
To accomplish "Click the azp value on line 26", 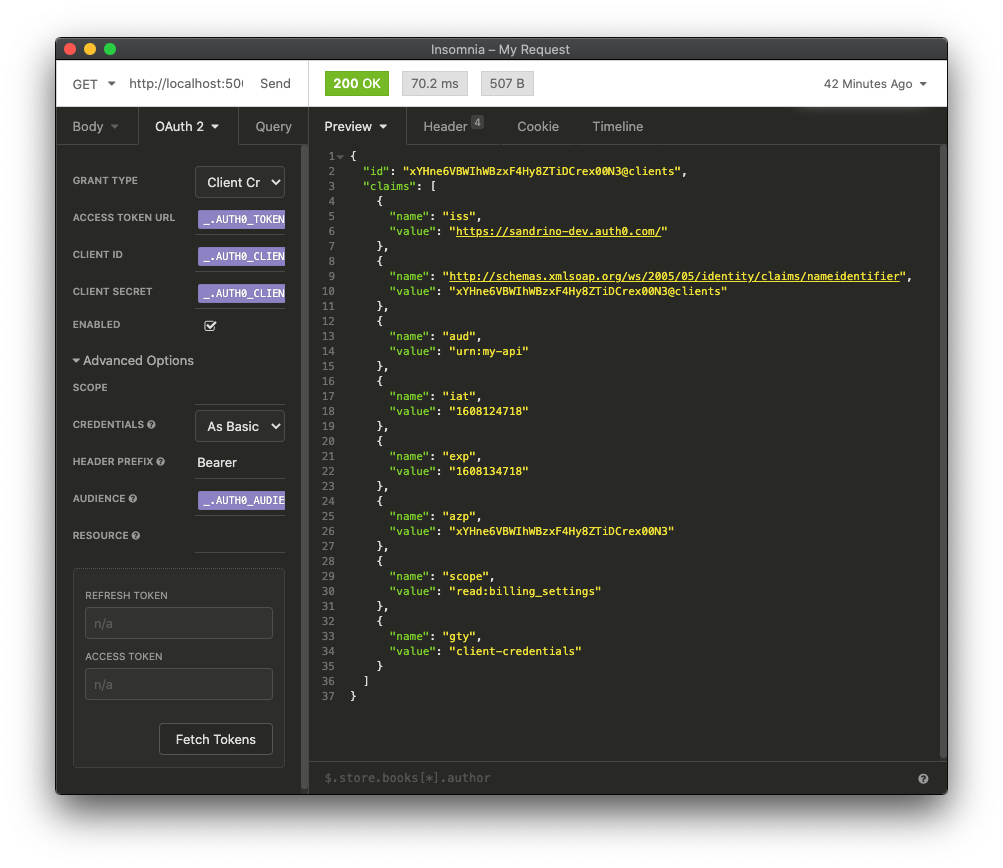I will click(x=562, y=532).
